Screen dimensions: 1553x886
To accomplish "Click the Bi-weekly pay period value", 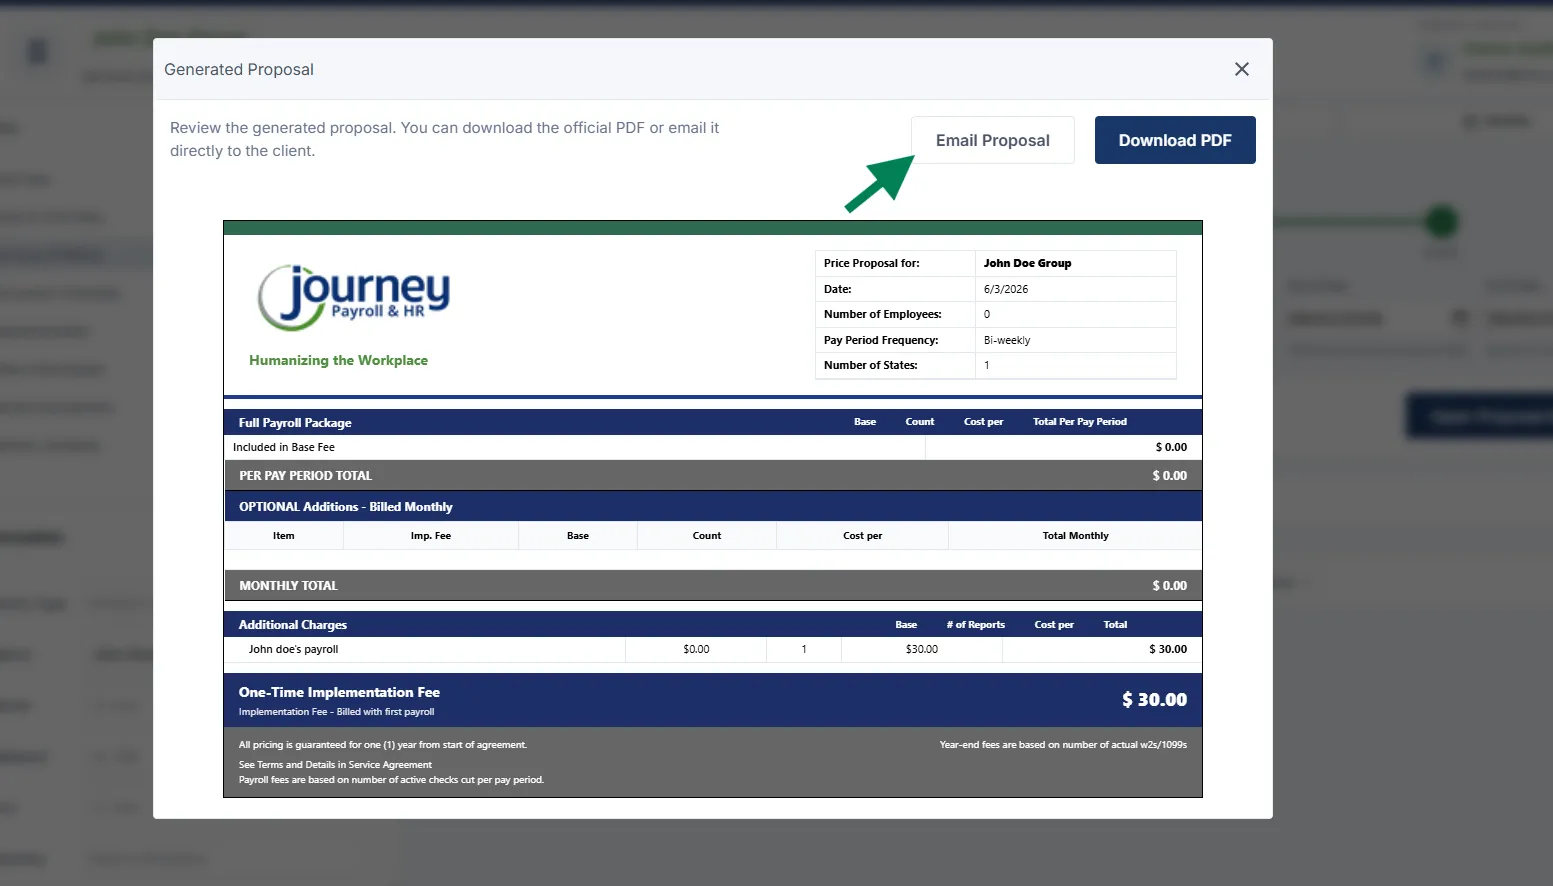I will click(x=1007, y=340).
